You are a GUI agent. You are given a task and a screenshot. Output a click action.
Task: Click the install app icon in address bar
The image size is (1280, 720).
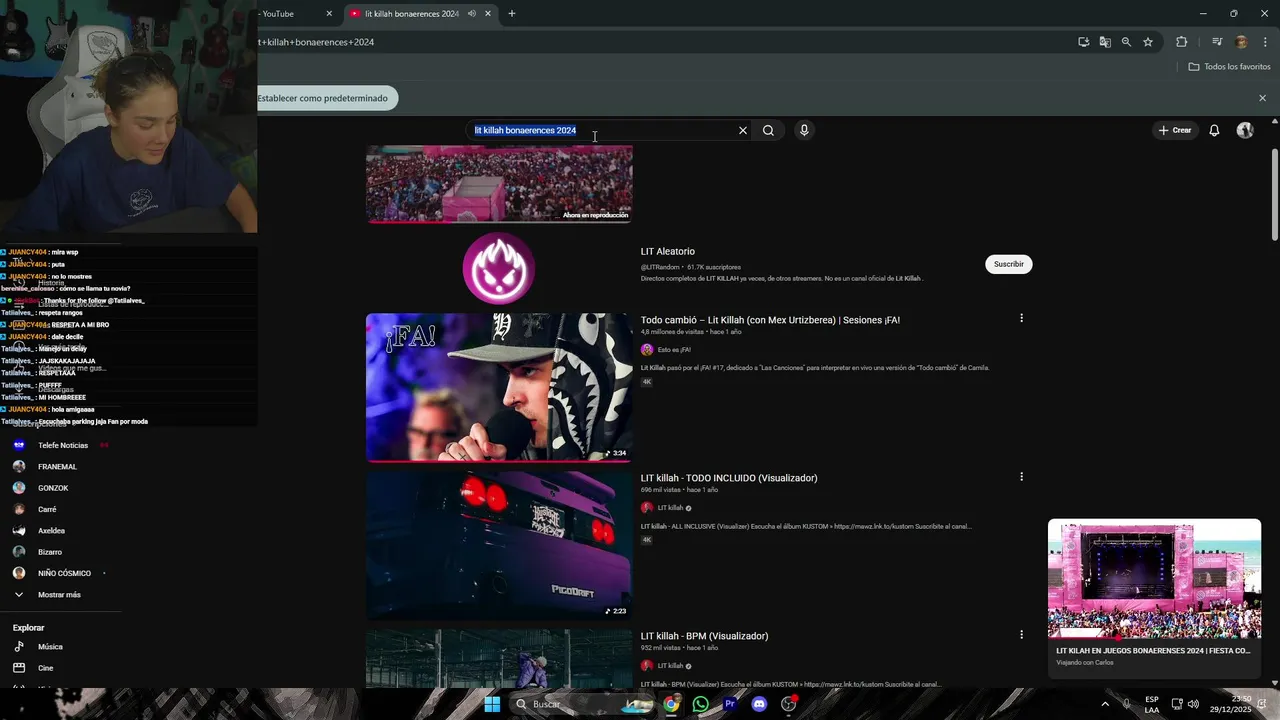(1084, 42)
